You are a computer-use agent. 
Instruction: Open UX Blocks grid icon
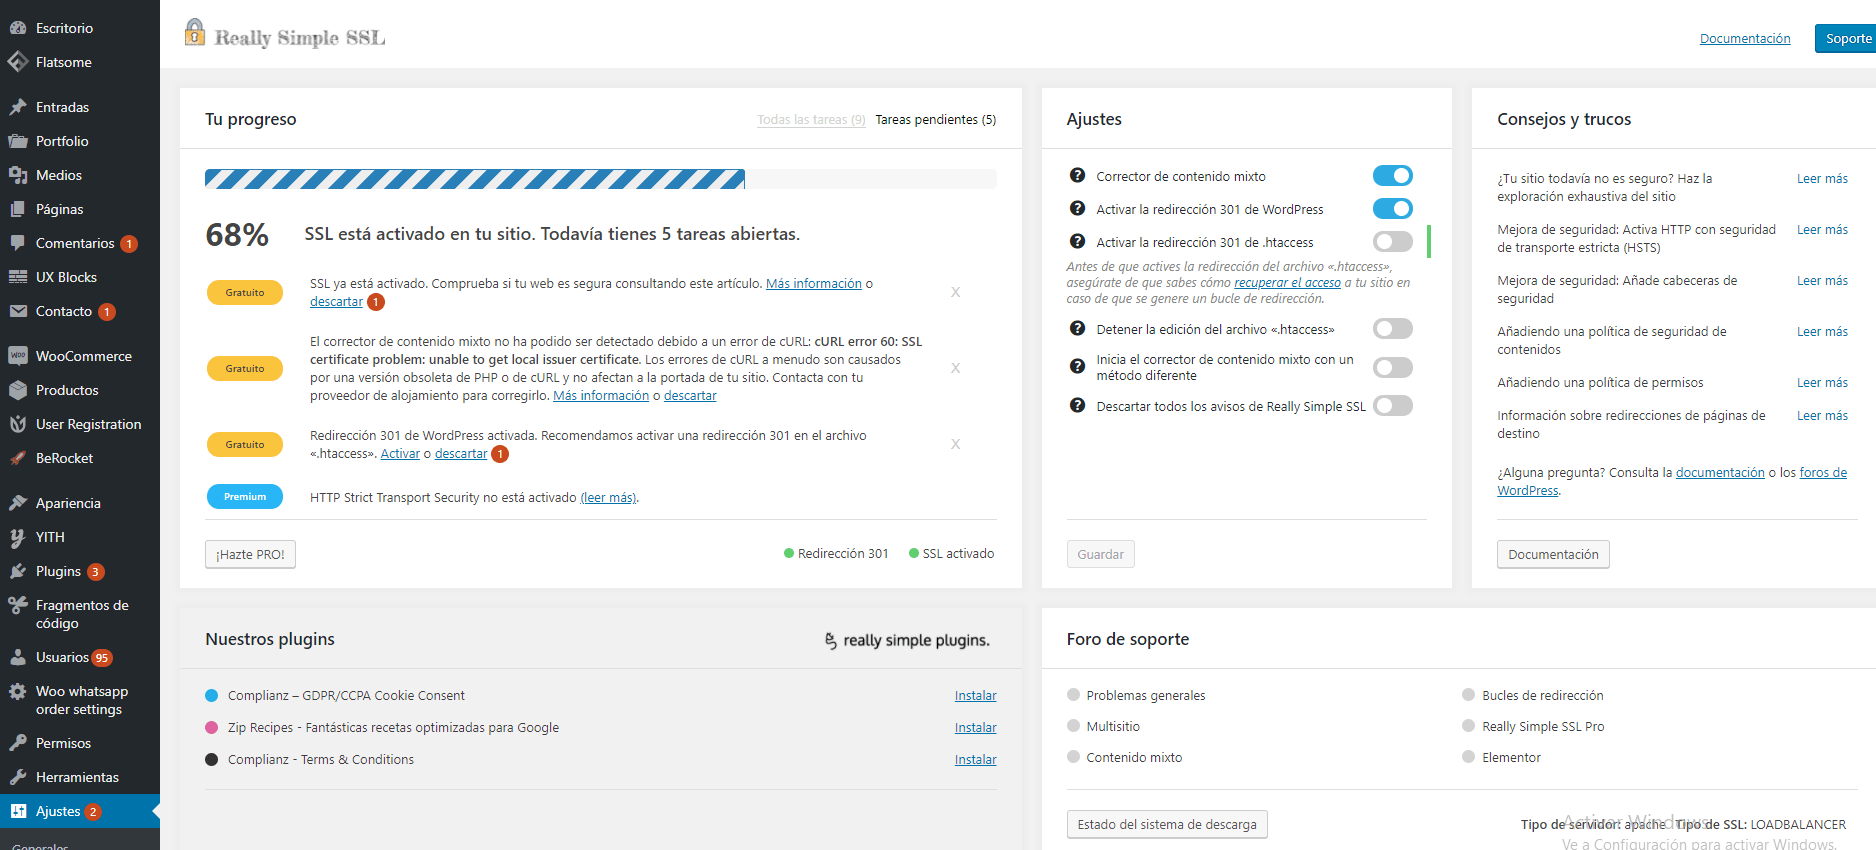click(x=18, y=277)
